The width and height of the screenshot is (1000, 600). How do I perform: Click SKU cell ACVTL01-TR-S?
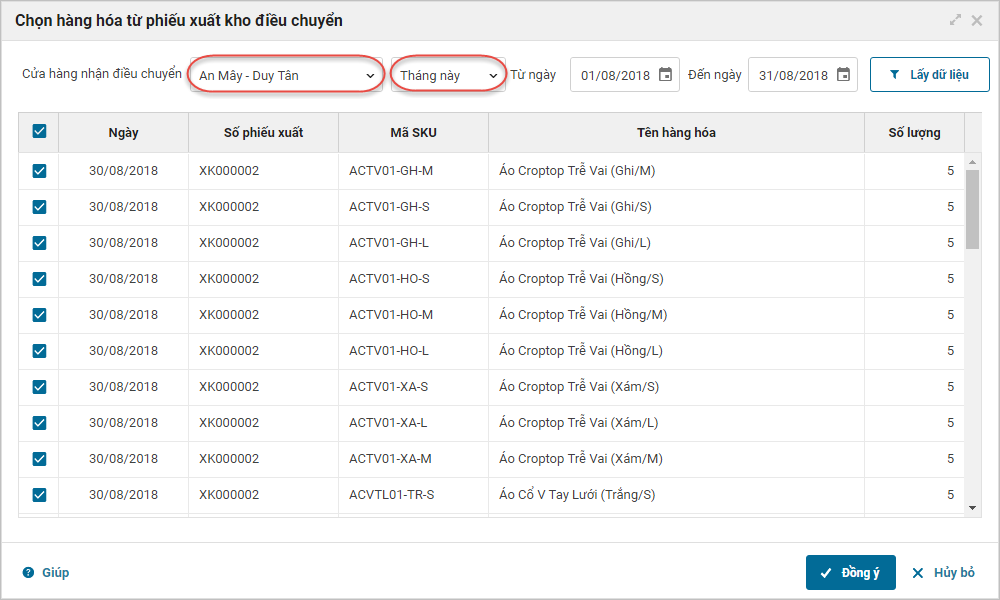(413, 495)
